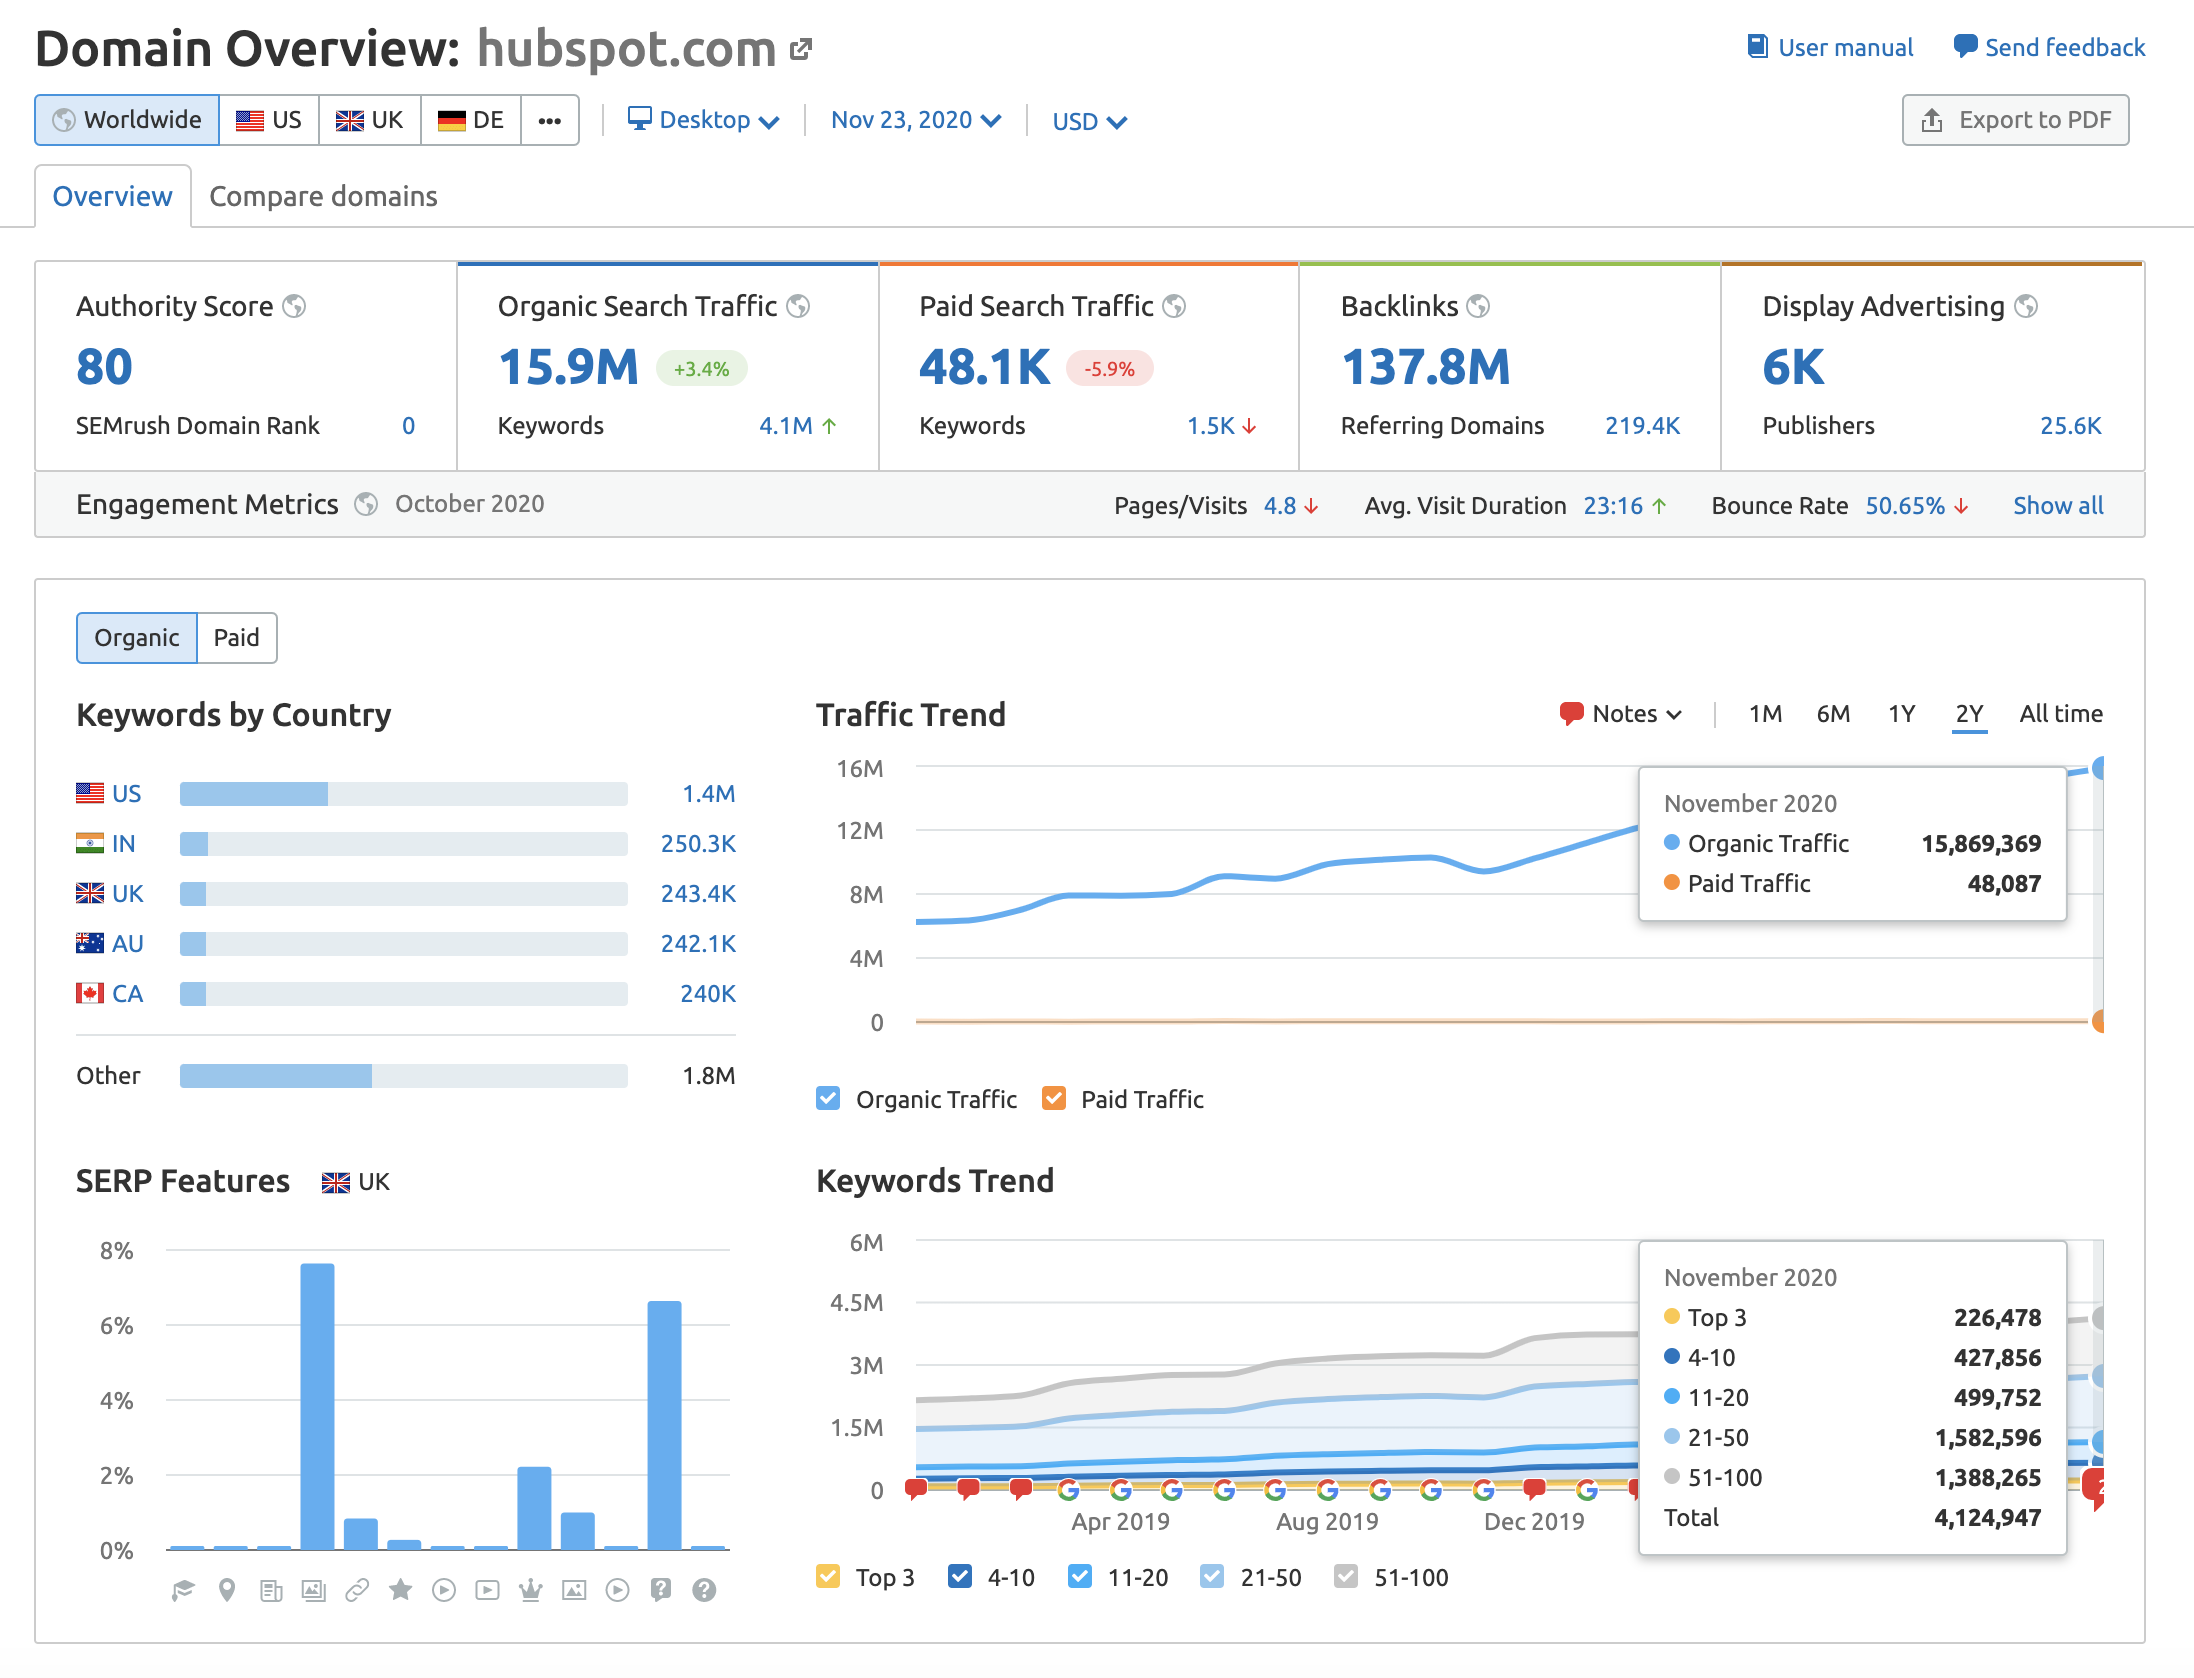Toggle the 11-20 keywords checkbox
Viewport: 2194px width, 1678px height.
click(1080, 1576)
